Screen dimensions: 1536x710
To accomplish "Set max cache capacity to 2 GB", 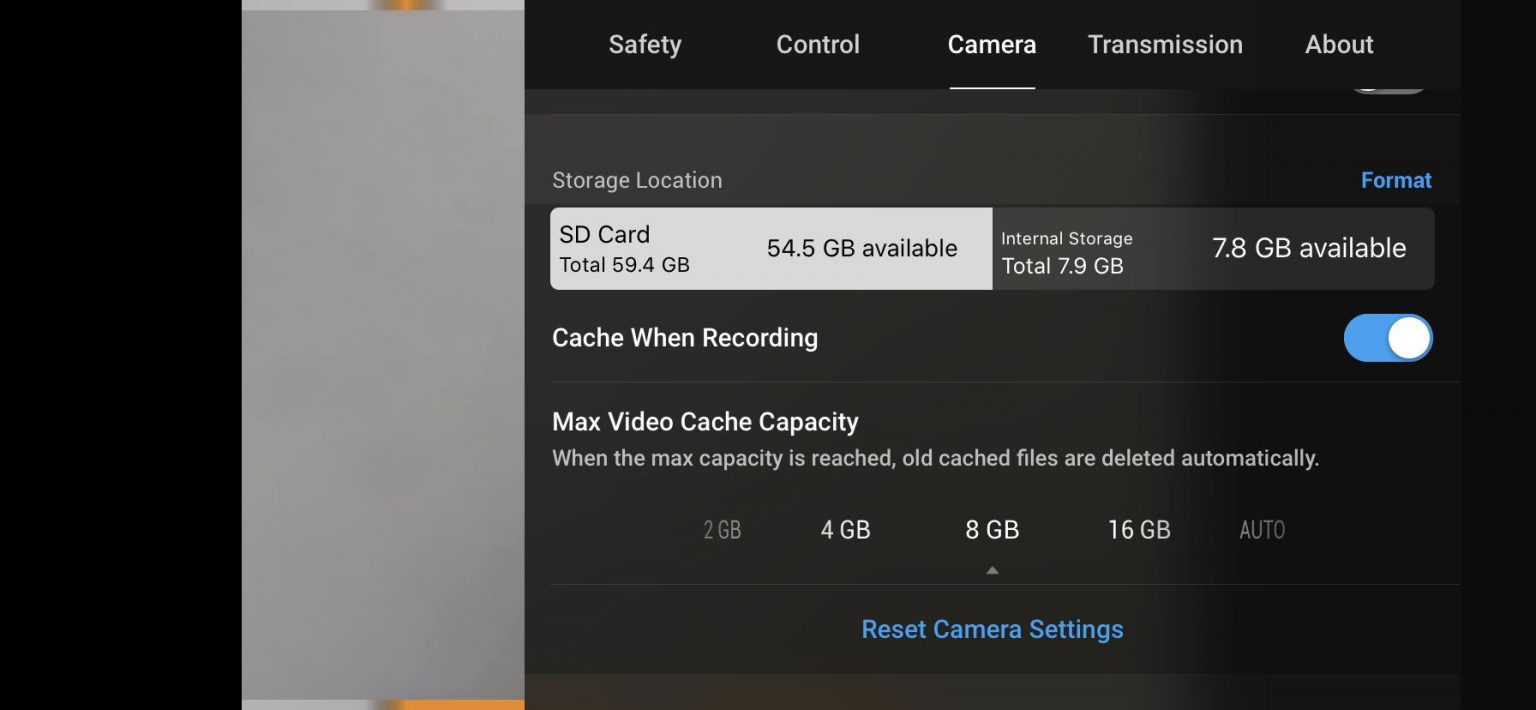I will point(722,530).
